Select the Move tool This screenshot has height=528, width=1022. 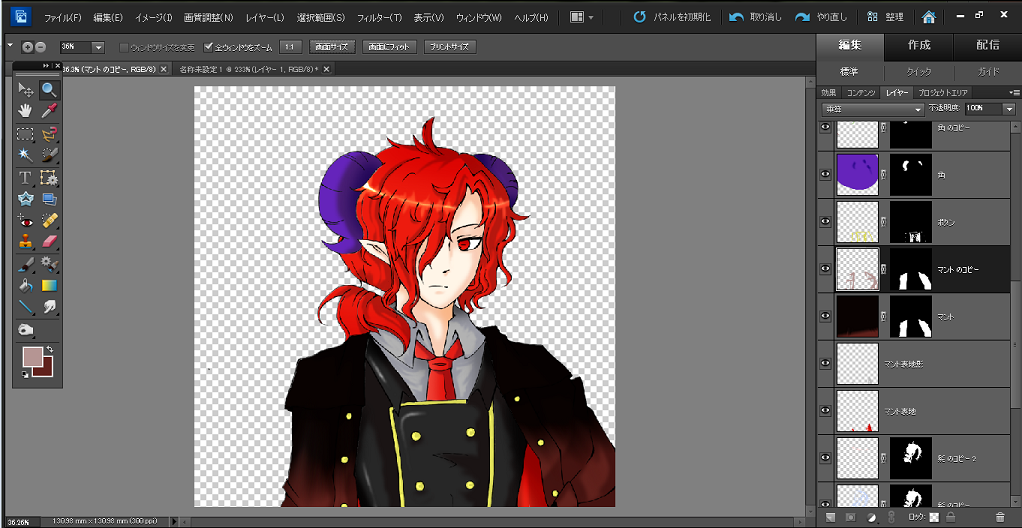tap(26, 90)
